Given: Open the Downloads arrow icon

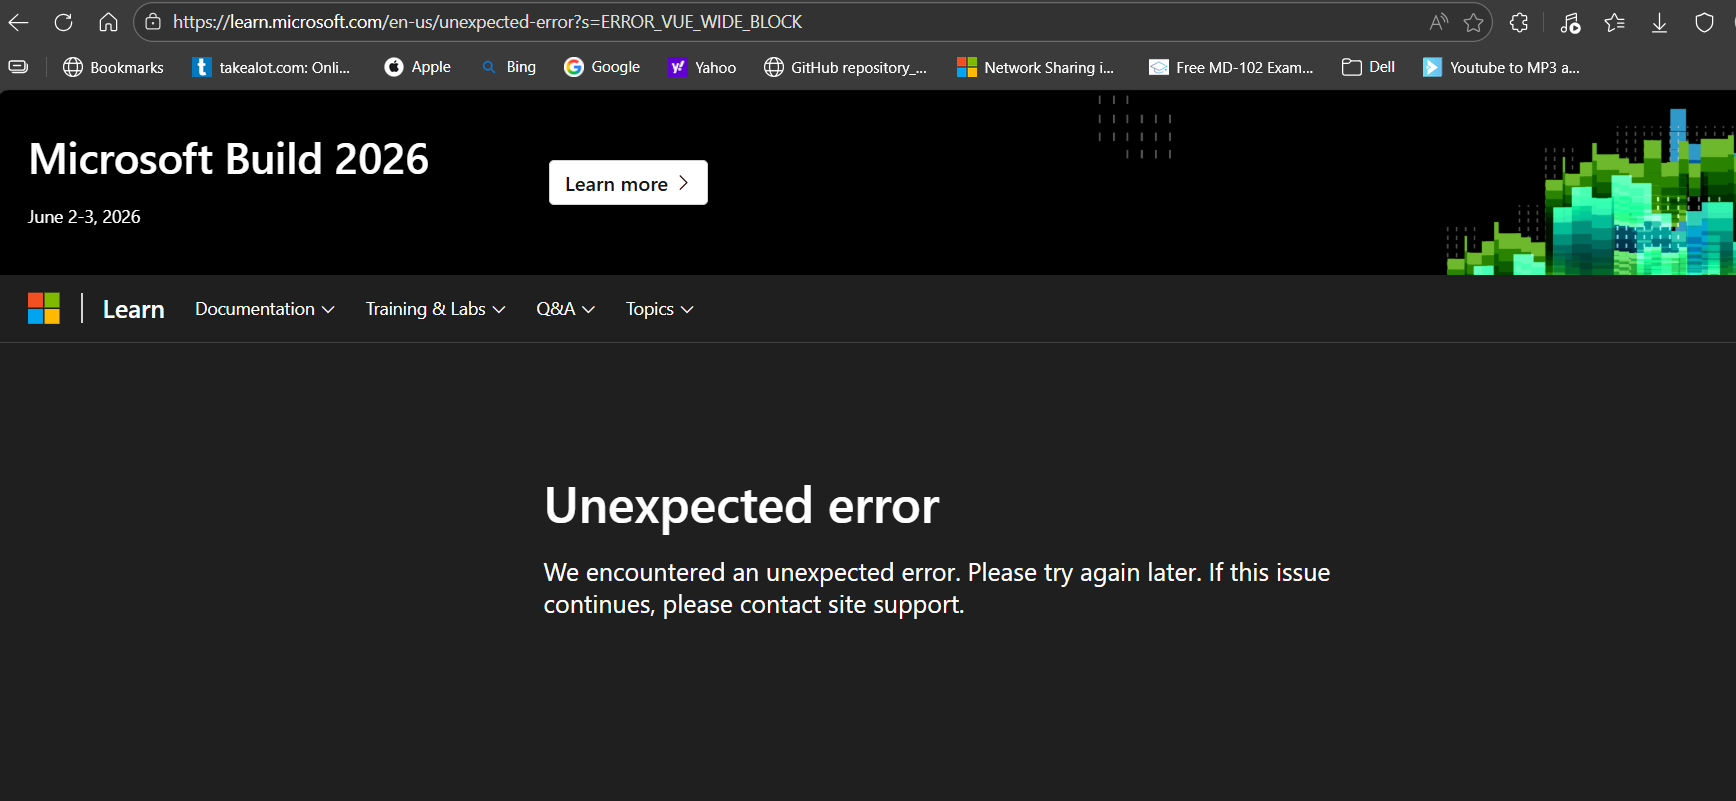Looking at the screenshot, I should pos(1659,22).
